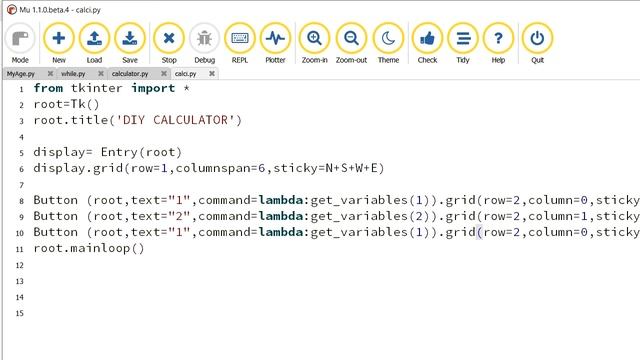Viewport: 640px width, 360px height.
Task: Toggle the Theme
Action: tap(388, 43)
